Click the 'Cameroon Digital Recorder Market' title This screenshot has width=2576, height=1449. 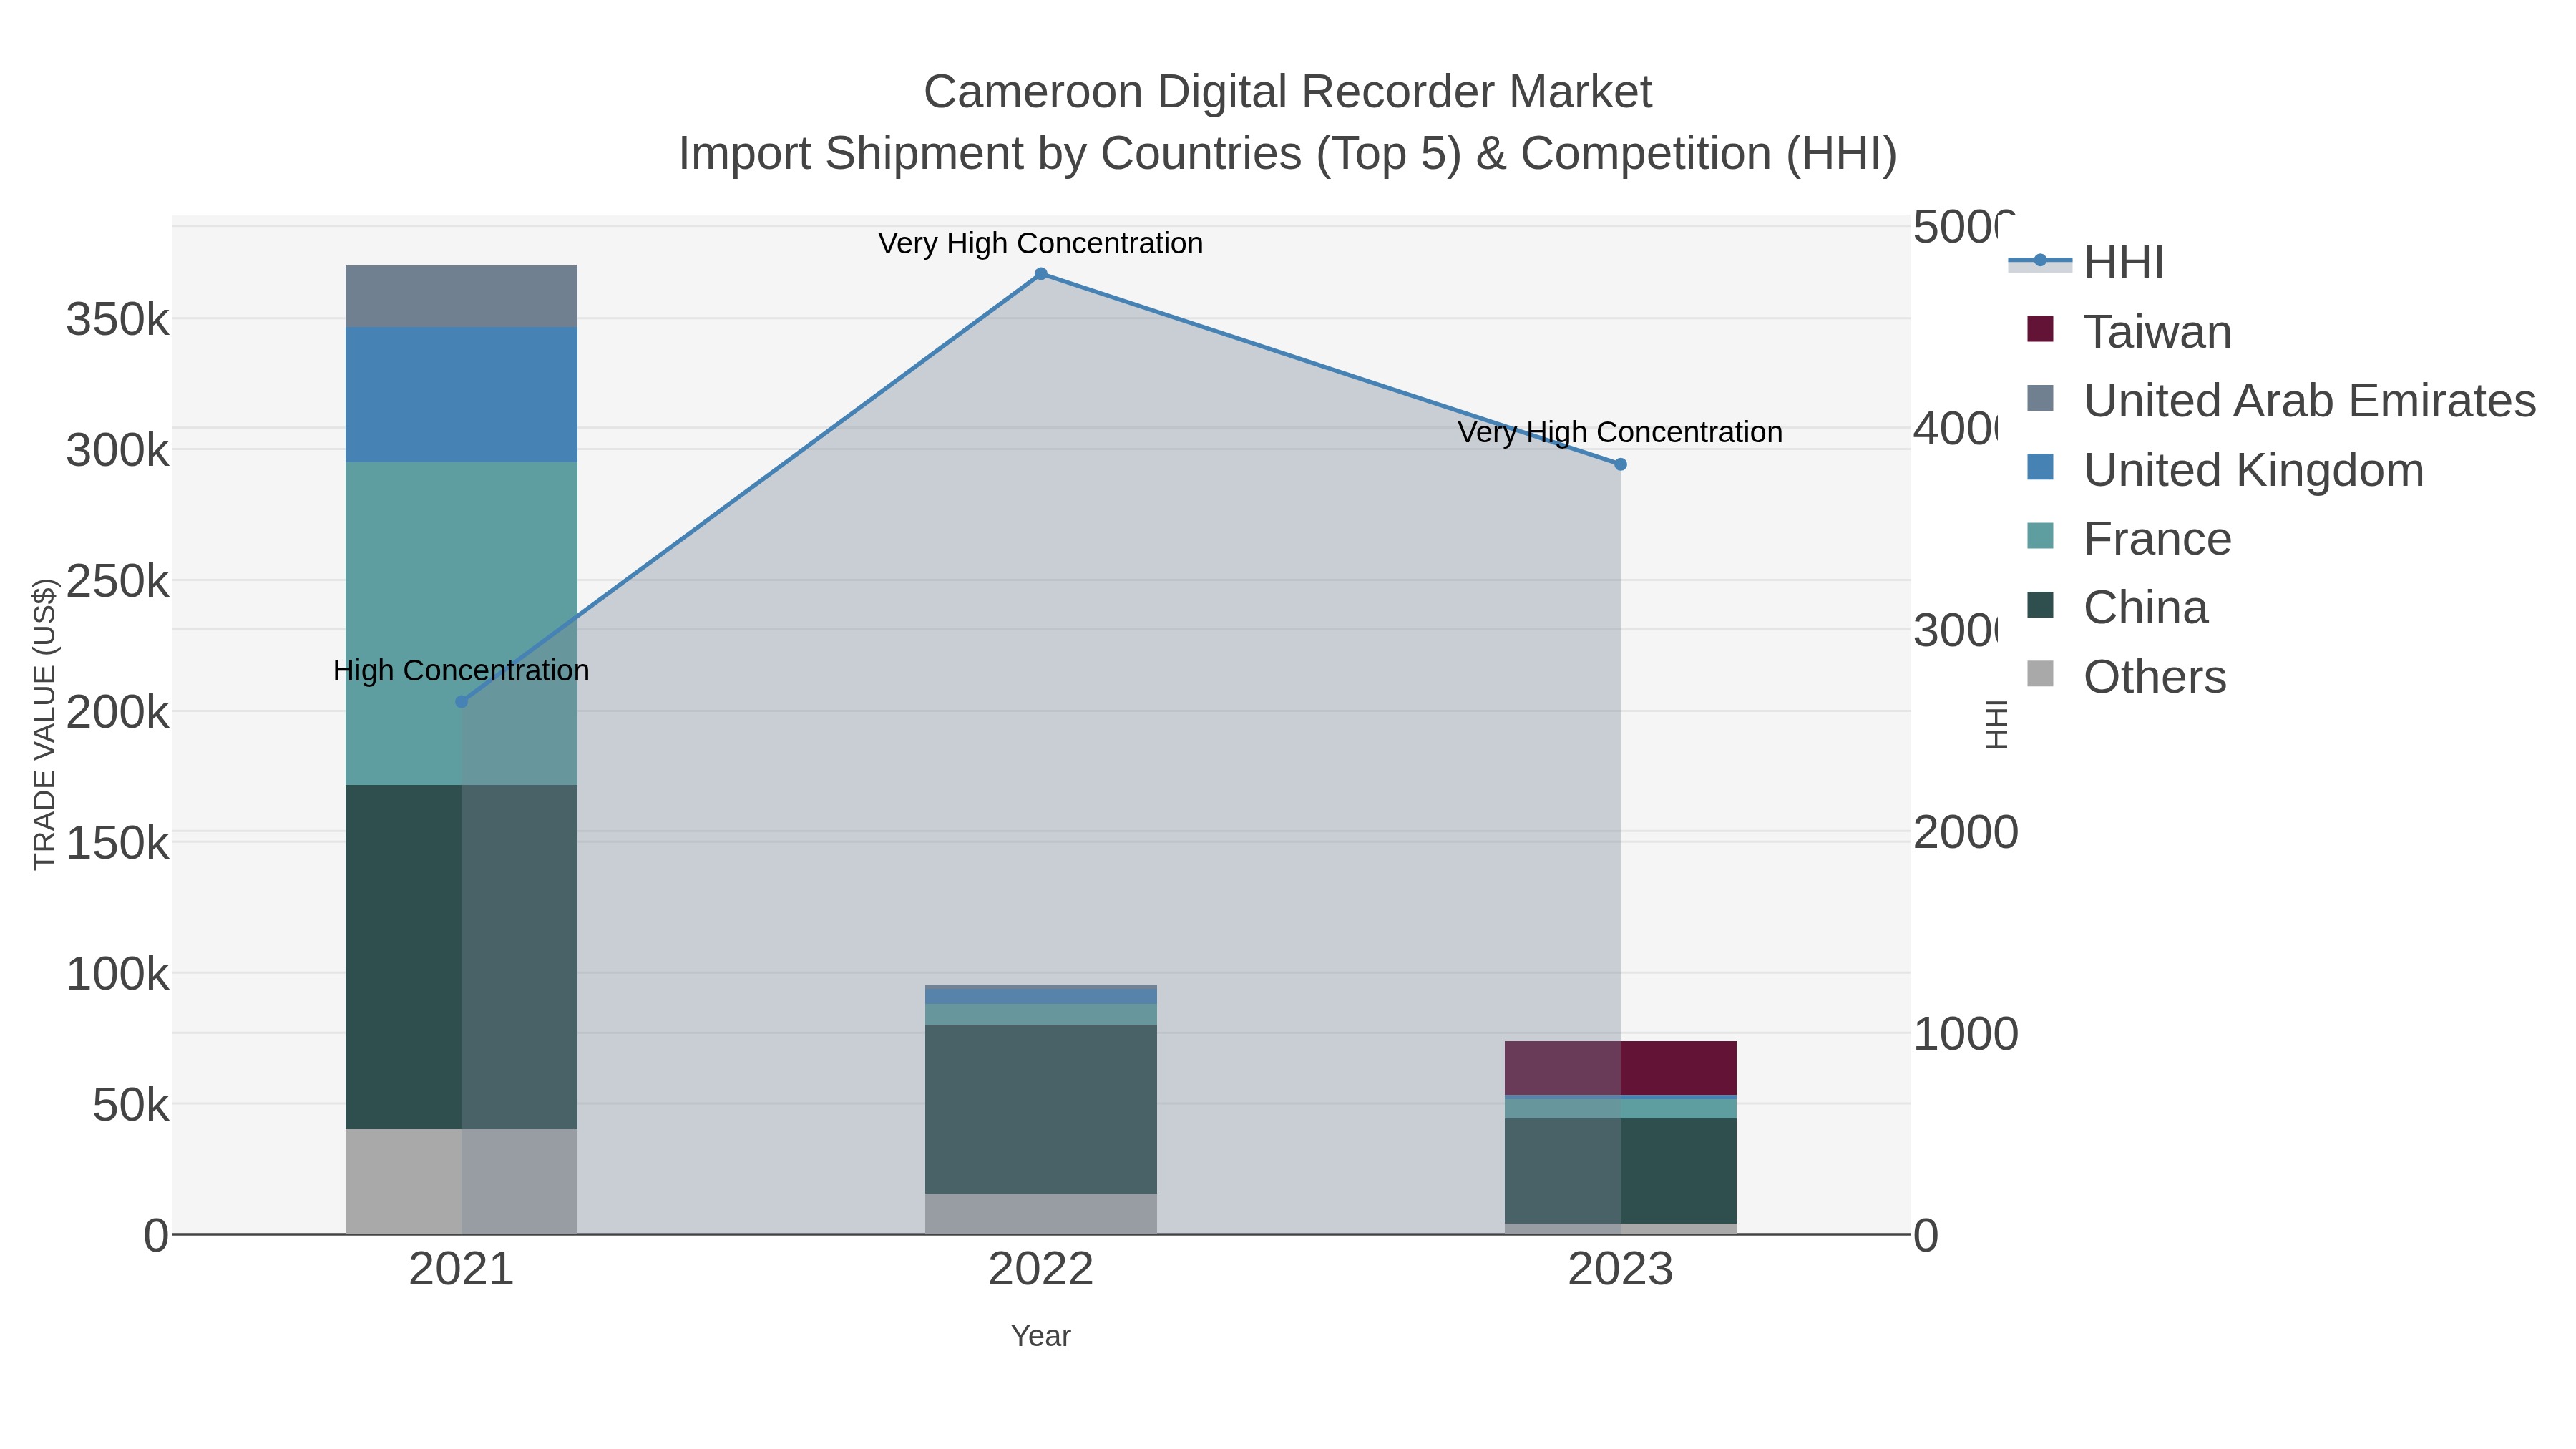pos(1288,92)
